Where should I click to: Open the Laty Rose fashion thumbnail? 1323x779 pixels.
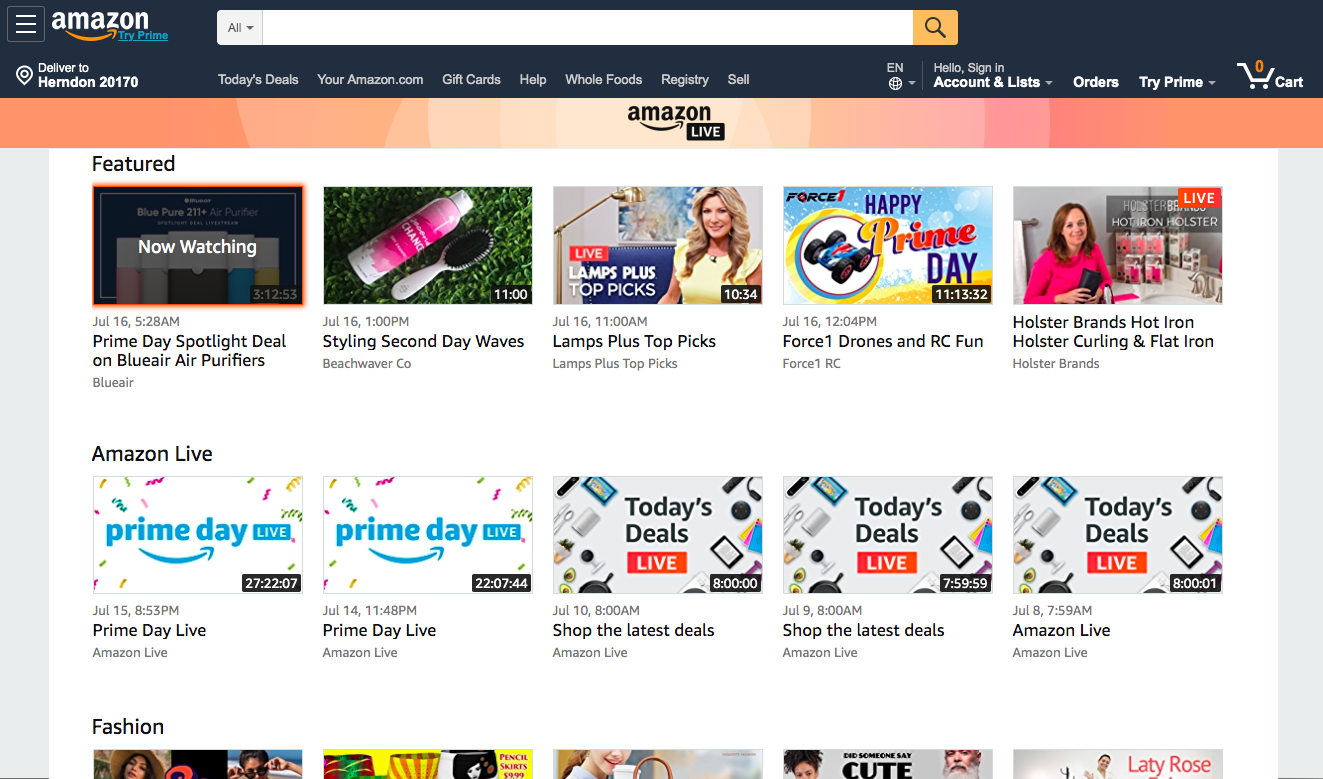(x=1118, y=764)
